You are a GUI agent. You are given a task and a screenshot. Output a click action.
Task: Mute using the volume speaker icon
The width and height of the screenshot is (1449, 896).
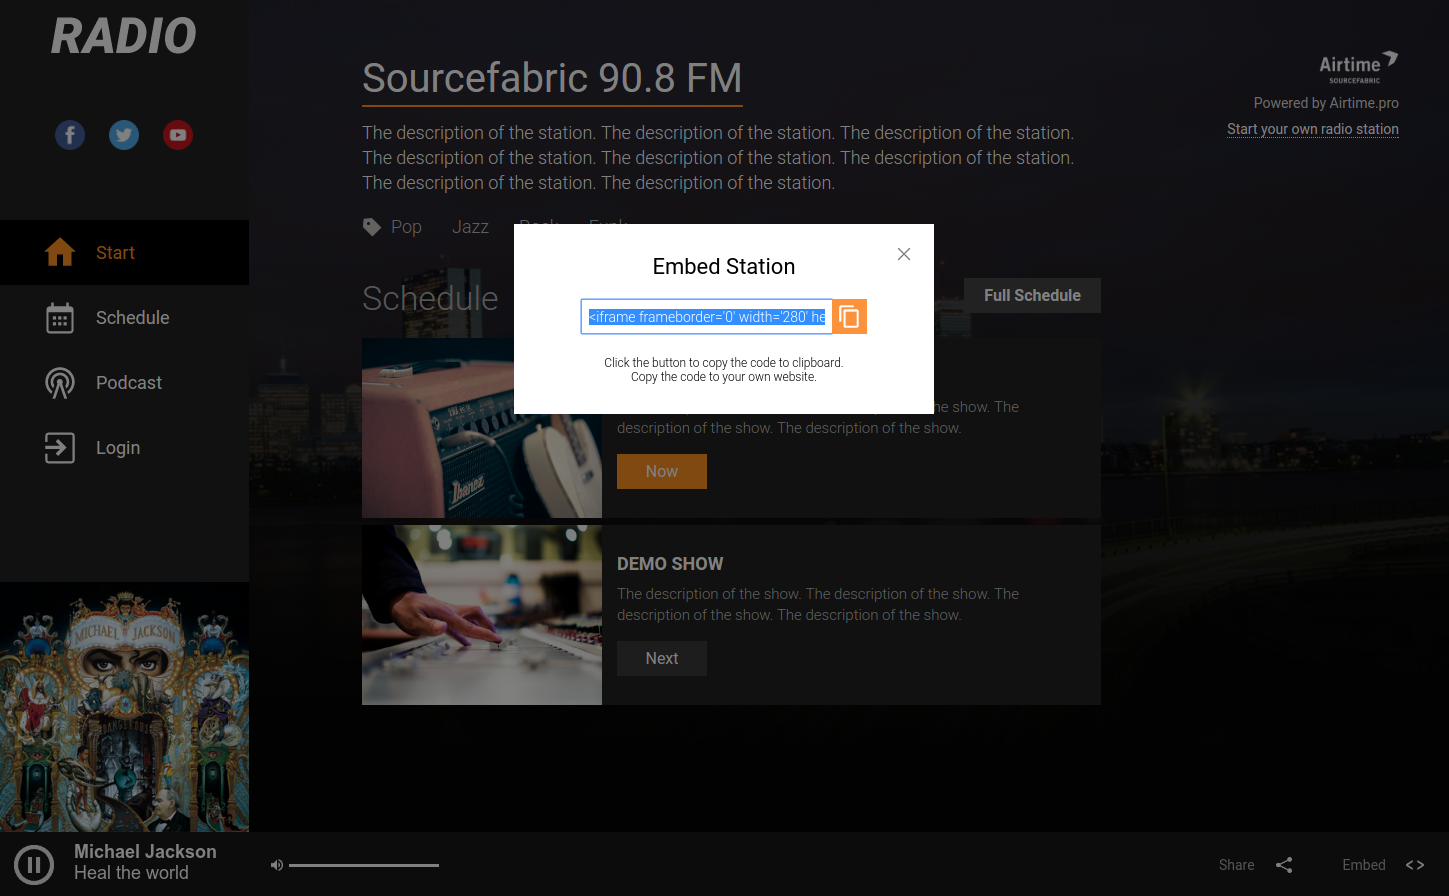[x=277, y=865]
